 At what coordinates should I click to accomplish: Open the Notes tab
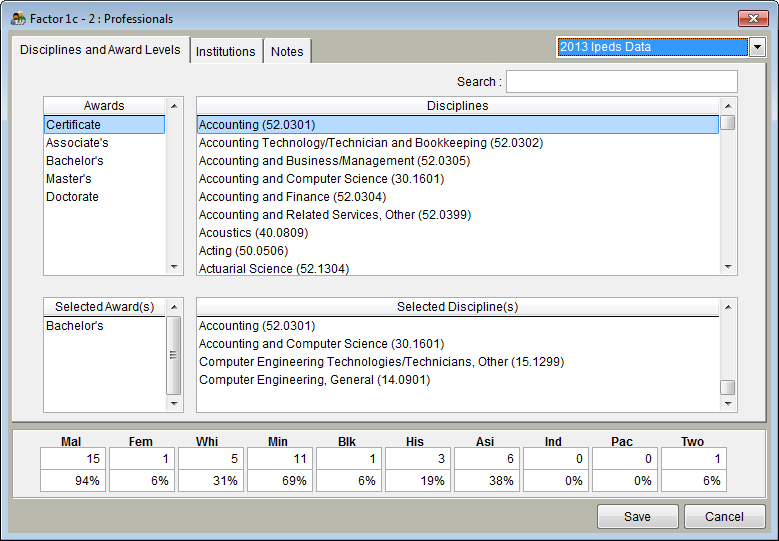pyautogui.click(x=287, y=51)
